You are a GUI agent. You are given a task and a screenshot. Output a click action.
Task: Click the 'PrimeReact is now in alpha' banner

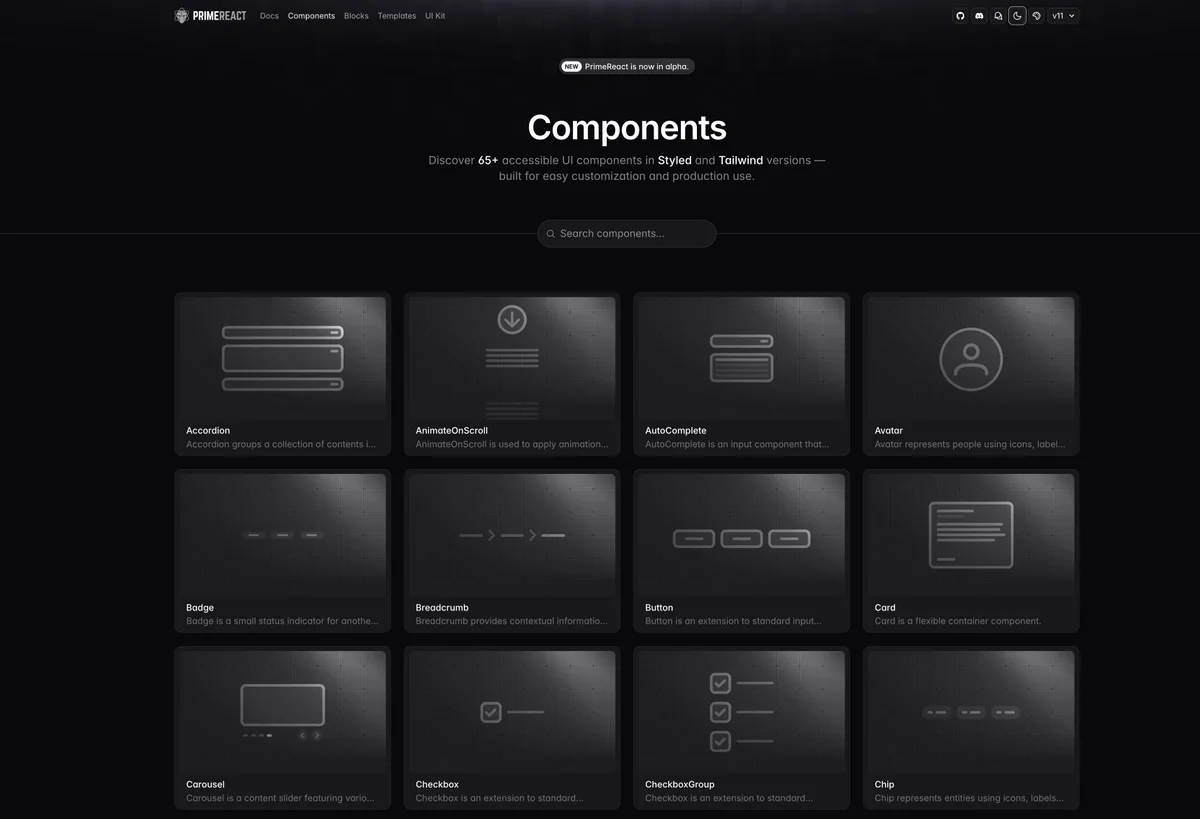[627, 66]
